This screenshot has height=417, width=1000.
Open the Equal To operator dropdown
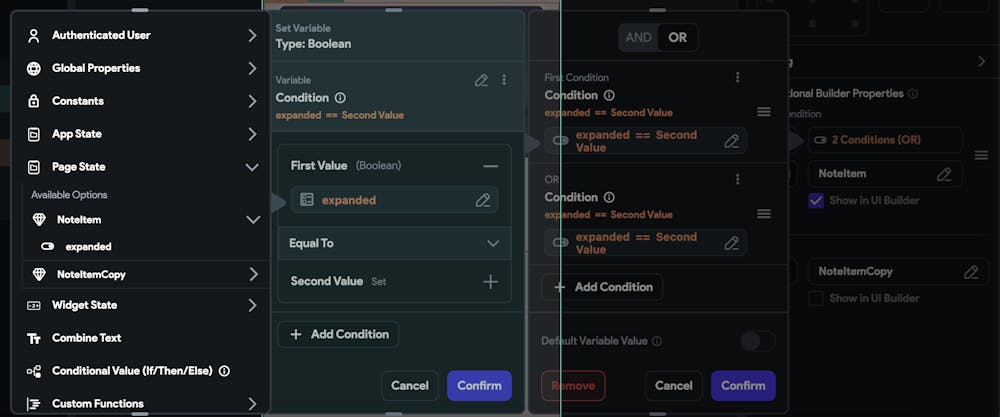(492, 243)
